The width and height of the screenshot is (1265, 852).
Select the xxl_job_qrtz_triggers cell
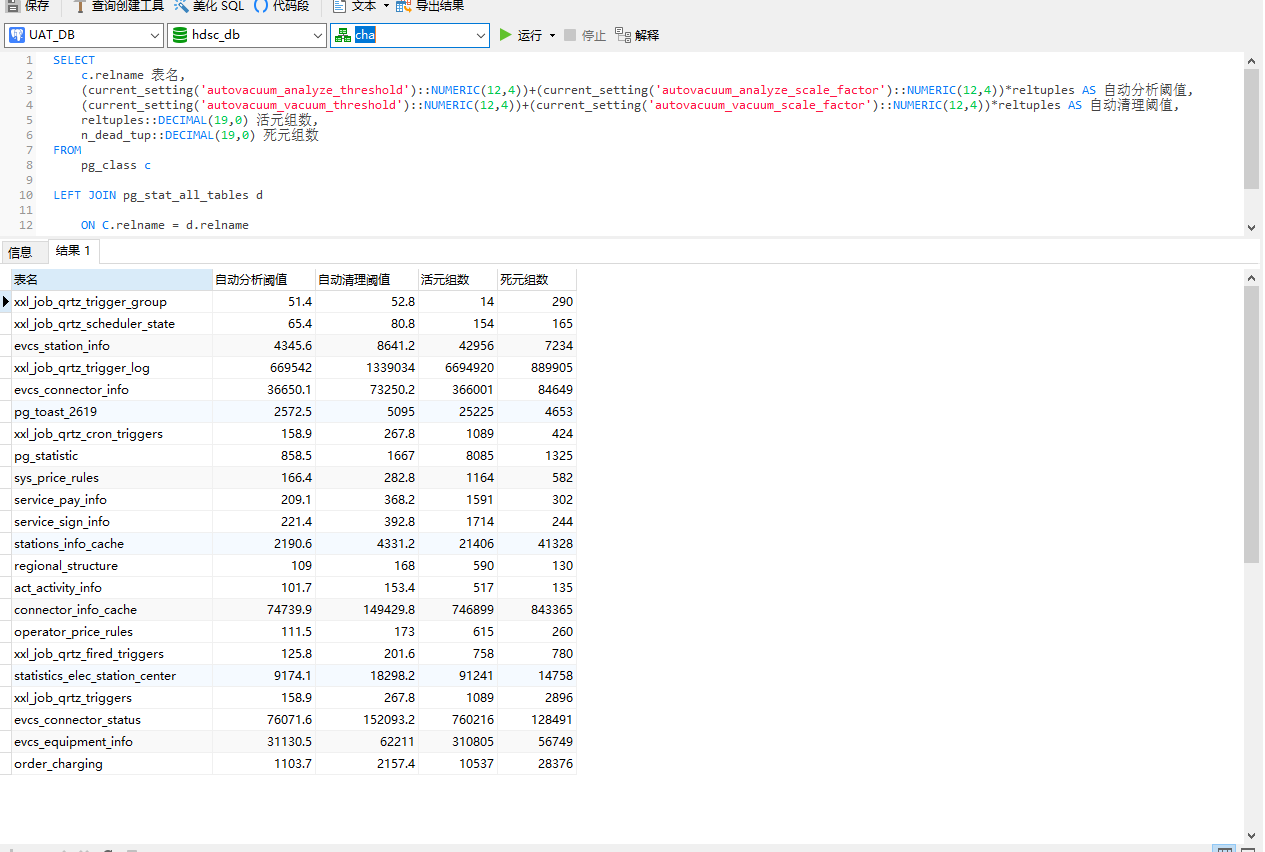pos(112,698)
